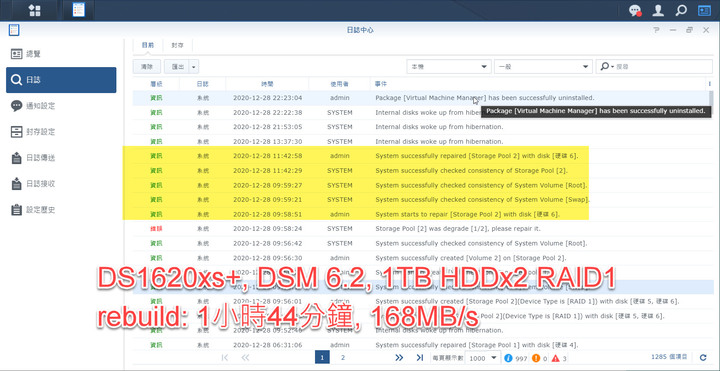Open 封存設定 archive settings
The image size is (720, 371).
tap(61, 132)
